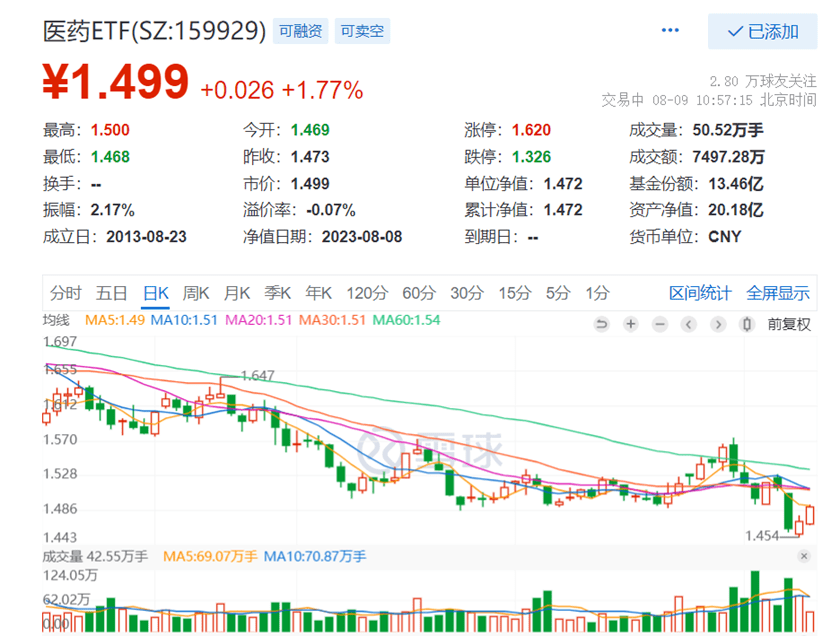
Task: Click 全屏显示 to view fullscreen
Action: pyautogui.click(x=778, y=293)
